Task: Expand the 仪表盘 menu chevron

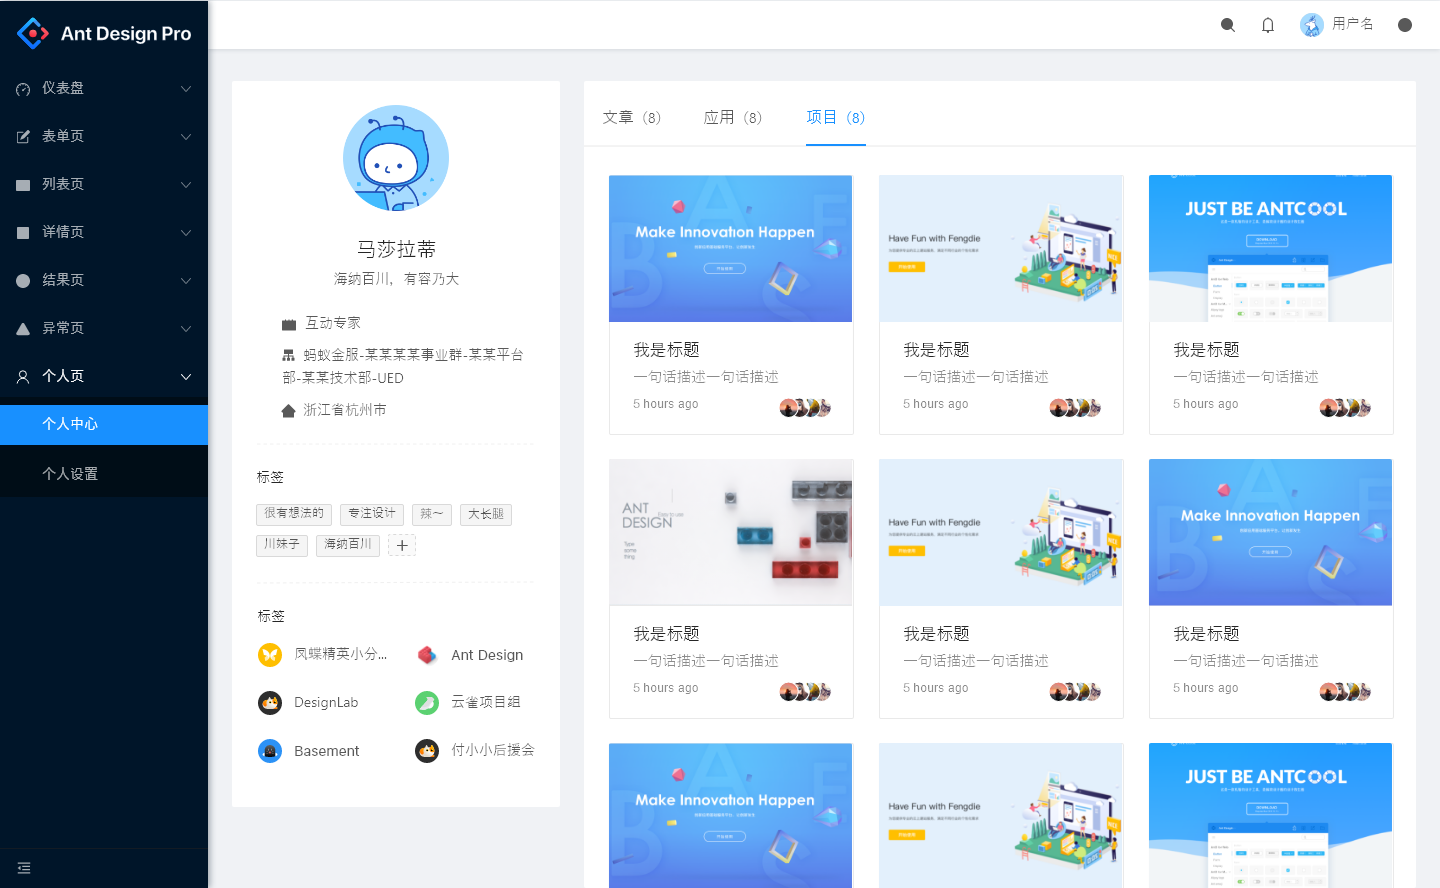Action: tap(186, 89)
